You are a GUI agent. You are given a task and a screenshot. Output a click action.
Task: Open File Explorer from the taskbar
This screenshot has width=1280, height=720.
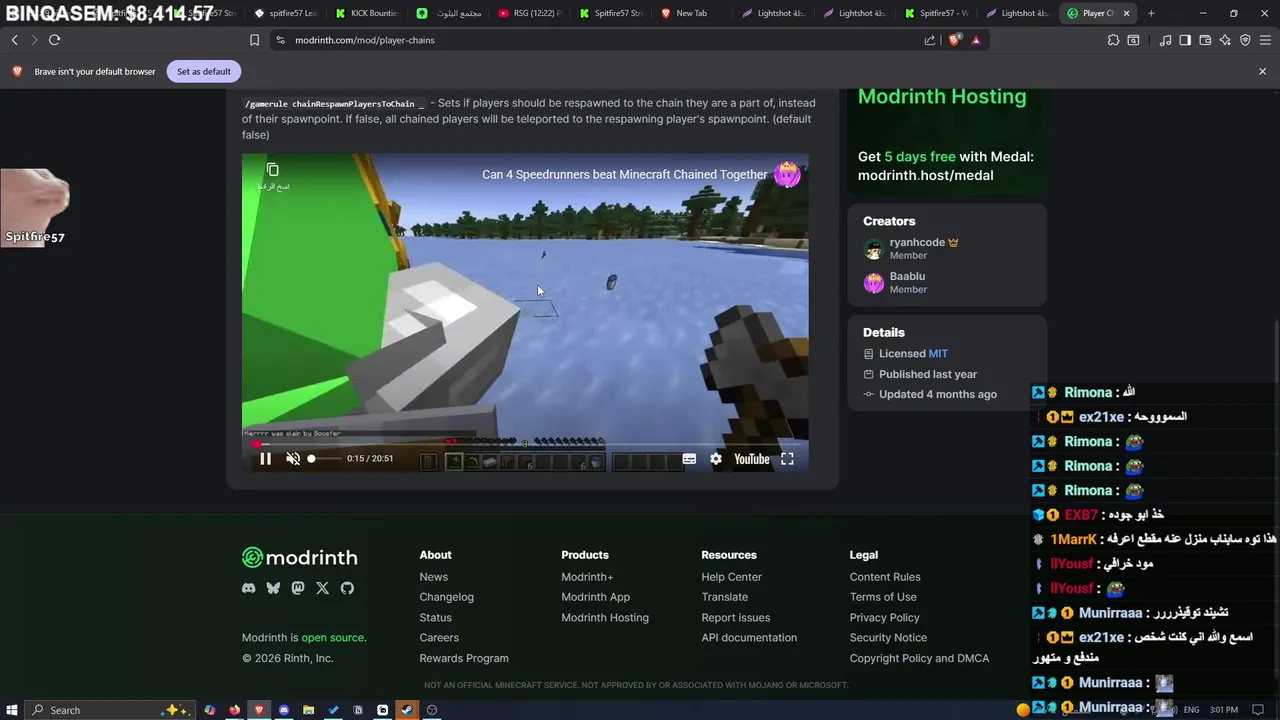click(308, 710)
